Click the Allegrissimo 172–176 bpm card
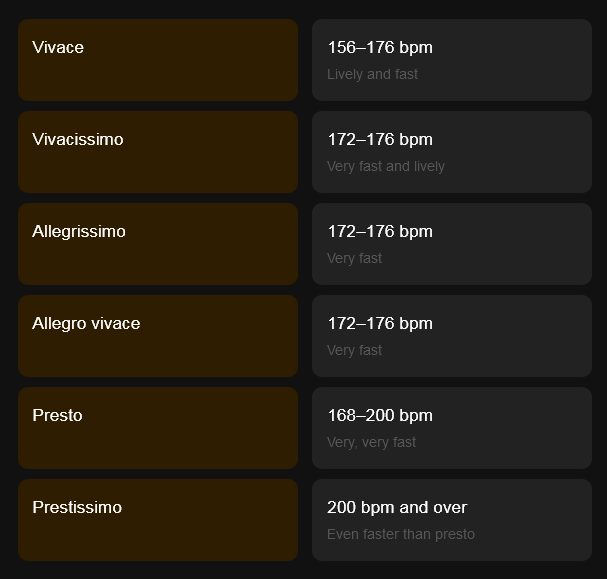This screenshot has width=607, height=579. (x=452, y=244)
